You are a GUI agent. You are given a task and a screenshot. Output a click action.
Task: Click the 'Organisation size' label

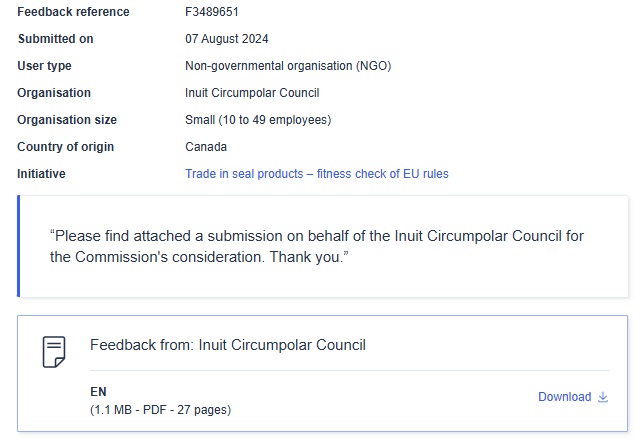tap(67, 120)
